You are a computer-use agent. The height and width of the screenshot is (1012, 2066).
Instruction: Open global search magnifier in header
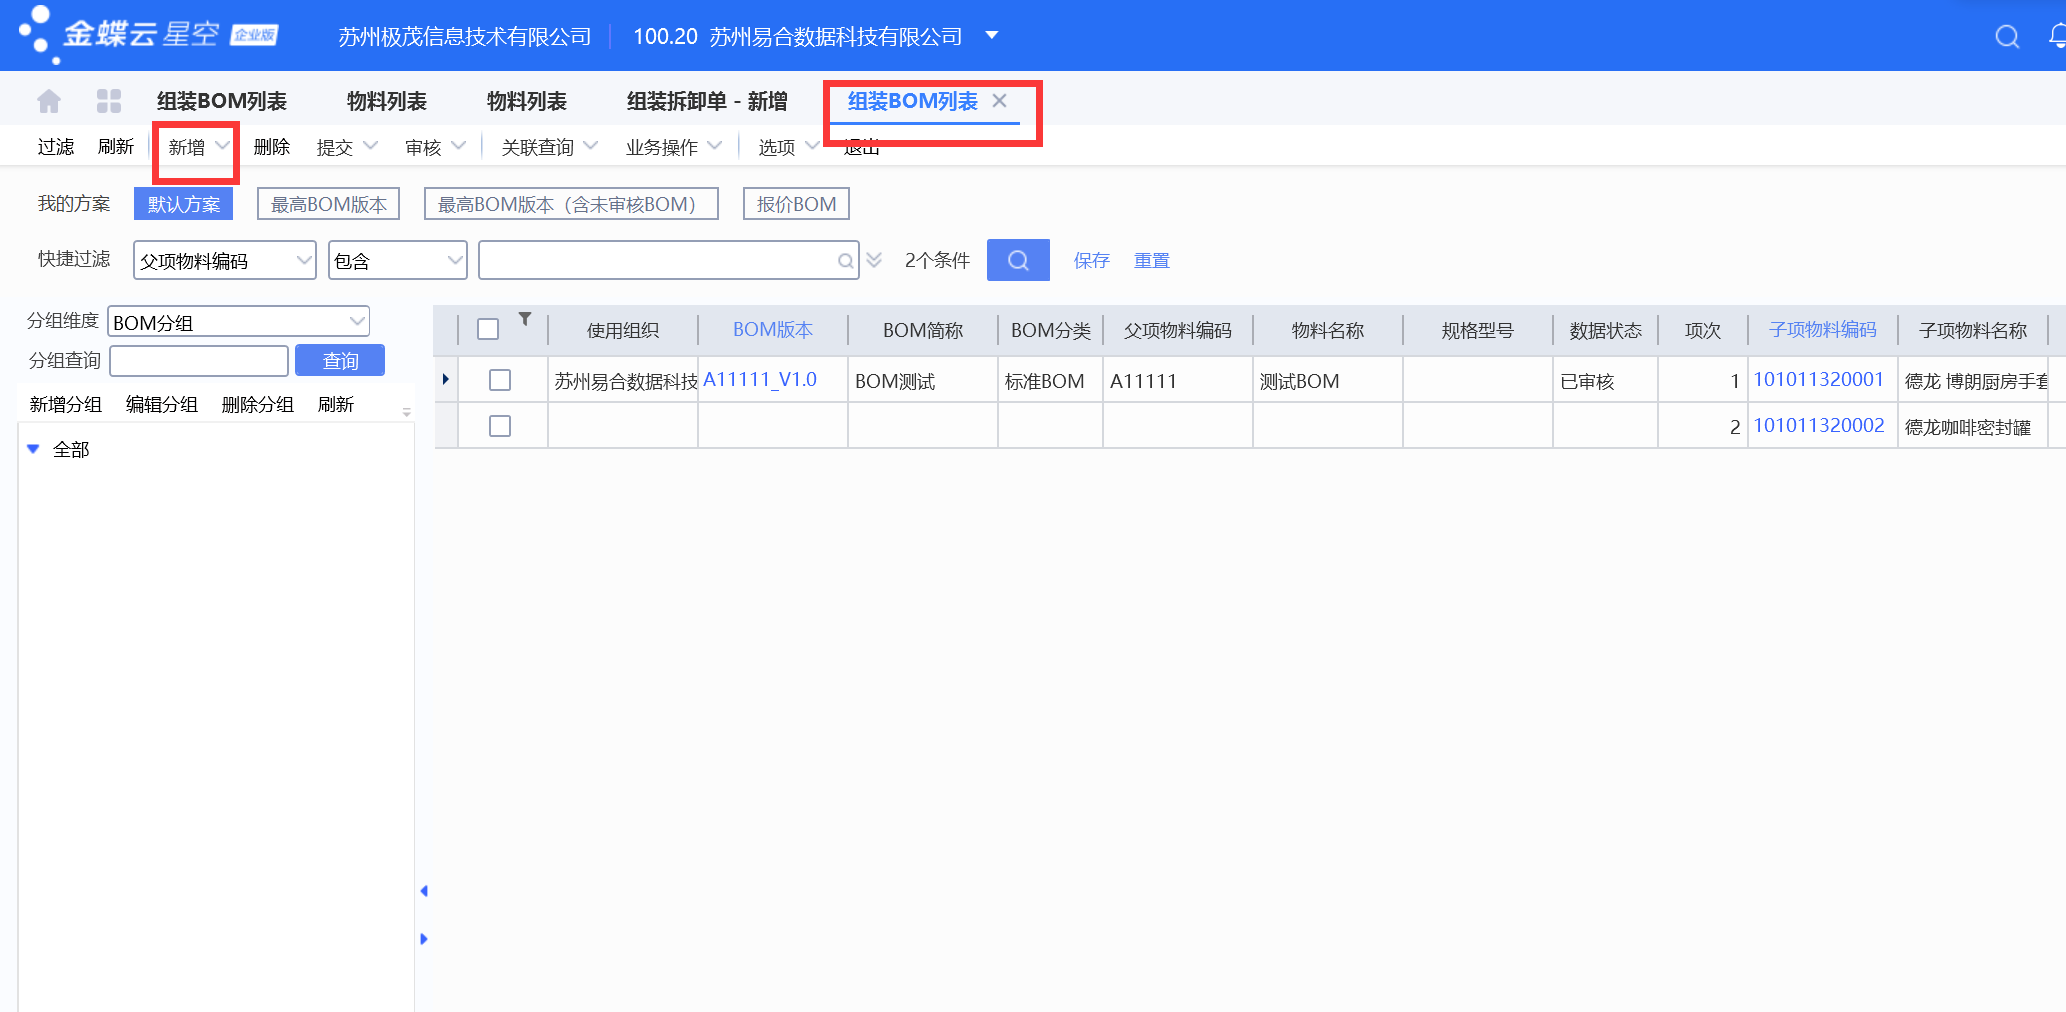(x=2007, y=37)
